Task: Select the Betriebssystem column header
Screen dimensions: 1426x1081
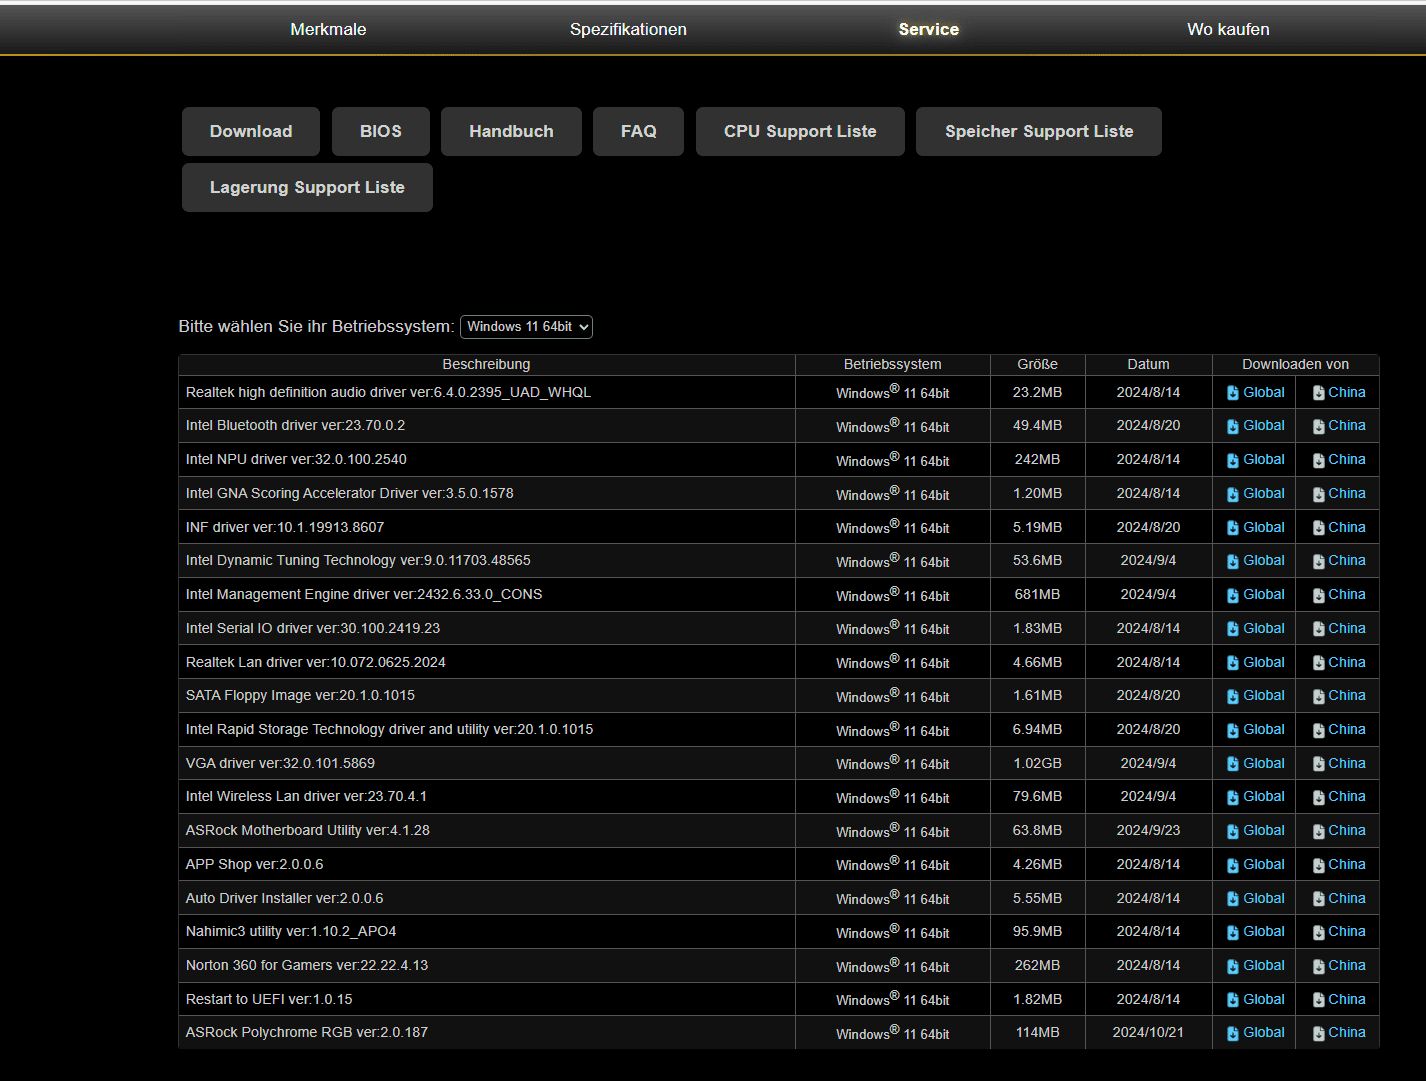Action: [x=892, y=364]
